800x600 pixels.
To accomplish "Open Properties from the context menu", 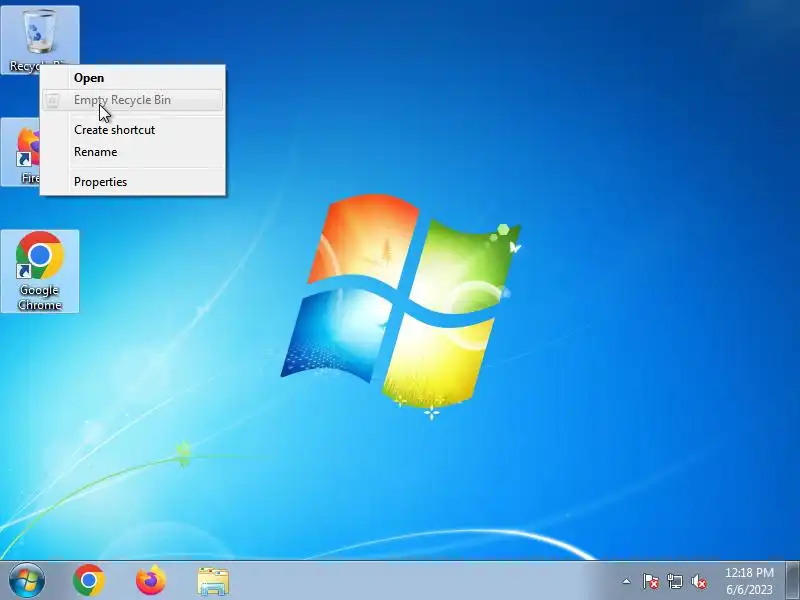I will pos(133,182).
